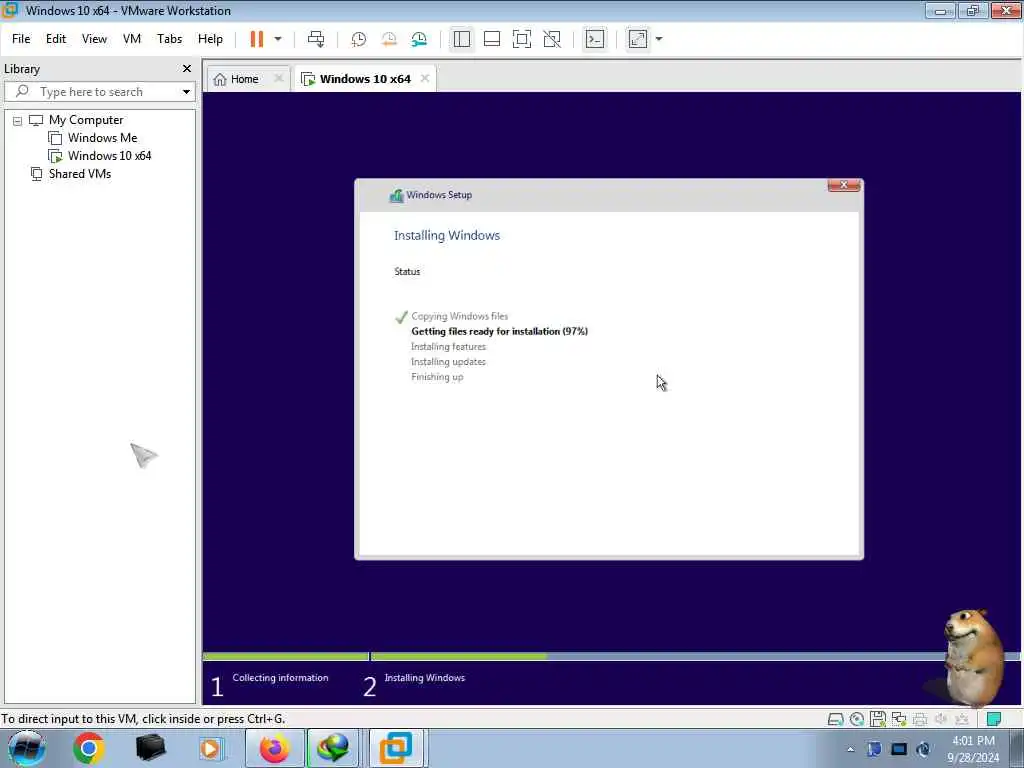This screenshot has height=768, width=1024.
Task: Click the sound card status icon
Action: pos(941,720)
